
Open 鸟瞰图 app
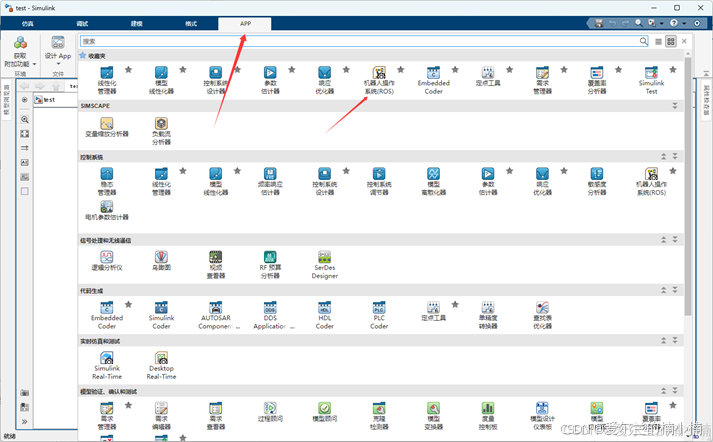(x=161, y=261)
